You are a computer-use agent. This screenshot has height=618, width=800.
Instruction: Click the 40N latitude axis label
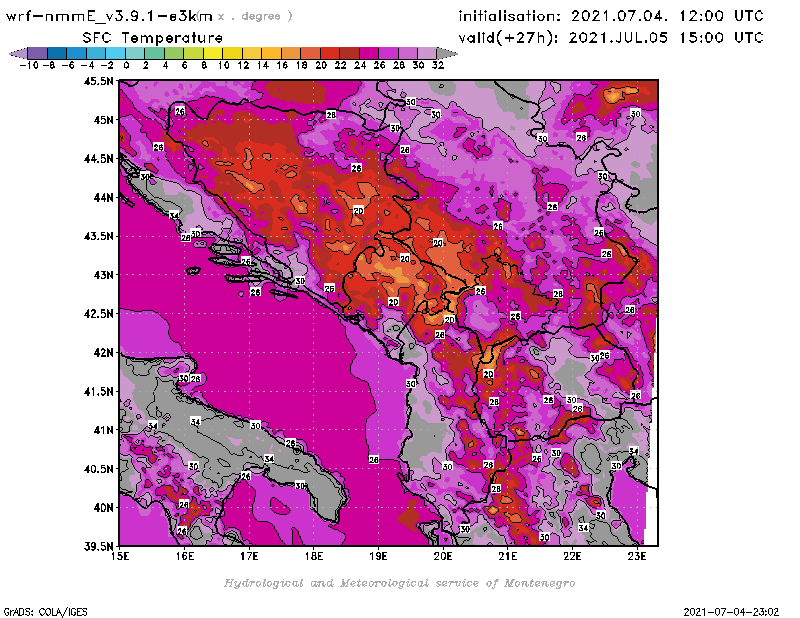click(103, 508)
